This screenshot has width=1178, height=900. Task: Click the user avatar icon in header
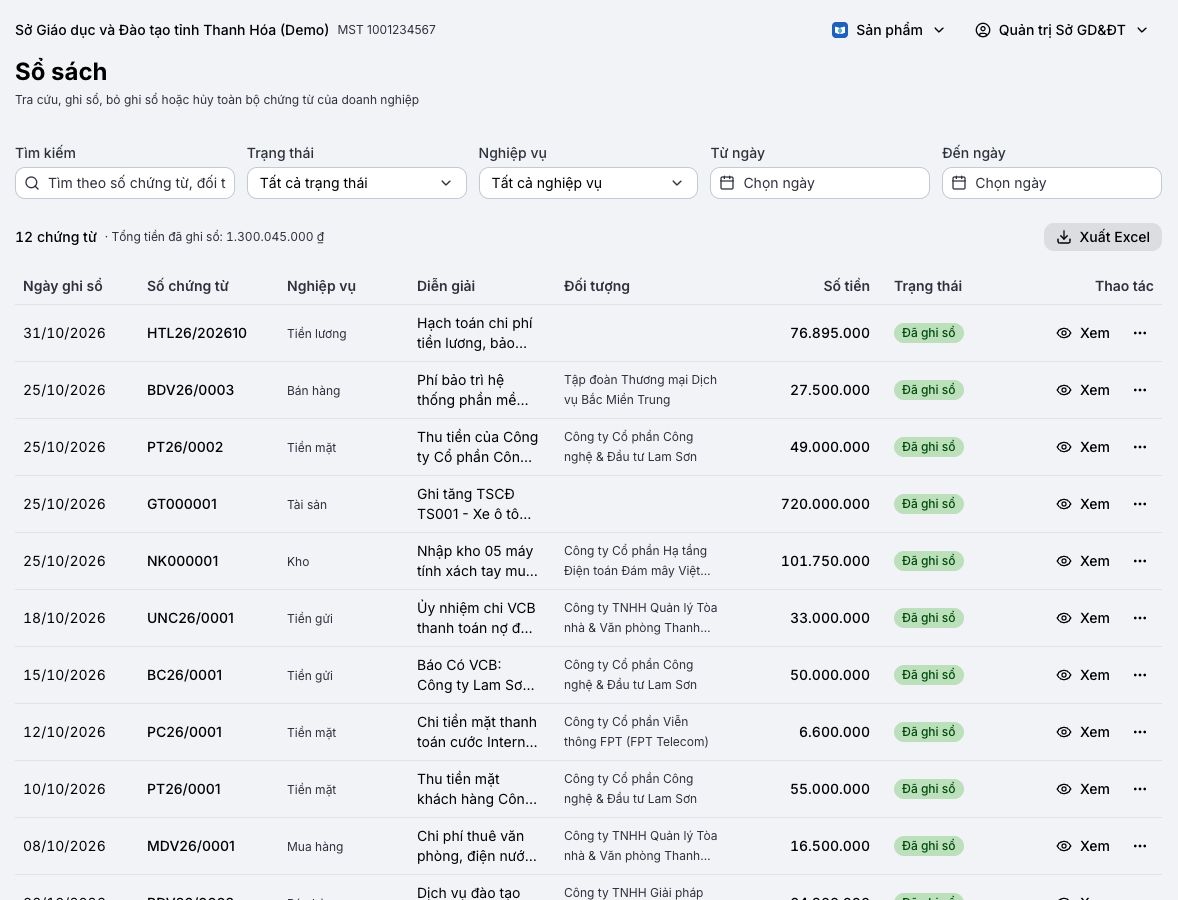[983, 30]
